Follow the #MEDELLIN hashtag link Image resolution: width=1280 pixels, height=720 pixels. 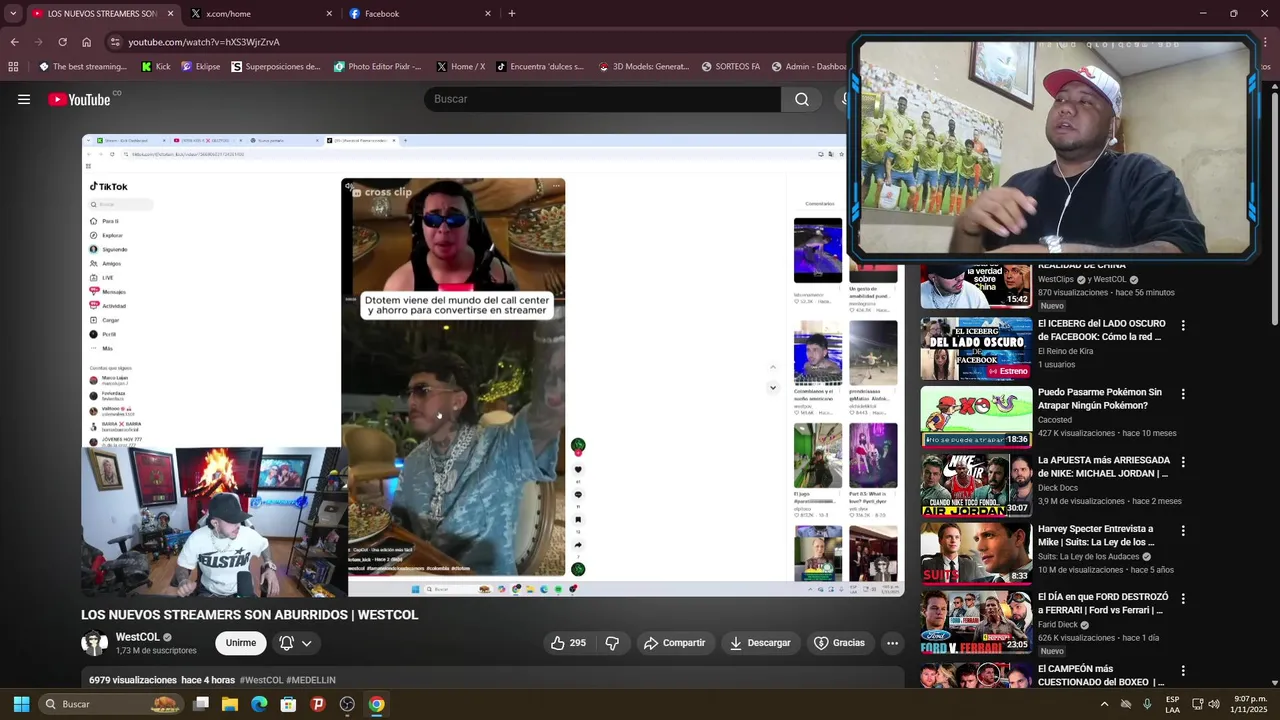point(311,680)
